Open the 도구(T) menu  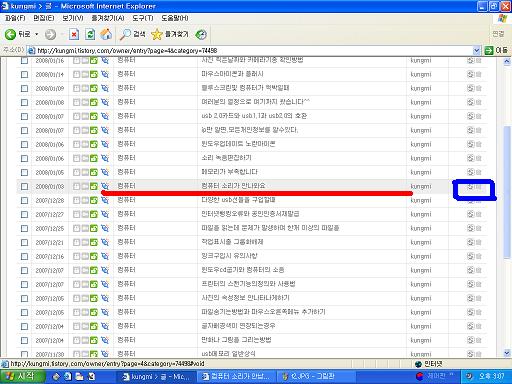point(143,18)
